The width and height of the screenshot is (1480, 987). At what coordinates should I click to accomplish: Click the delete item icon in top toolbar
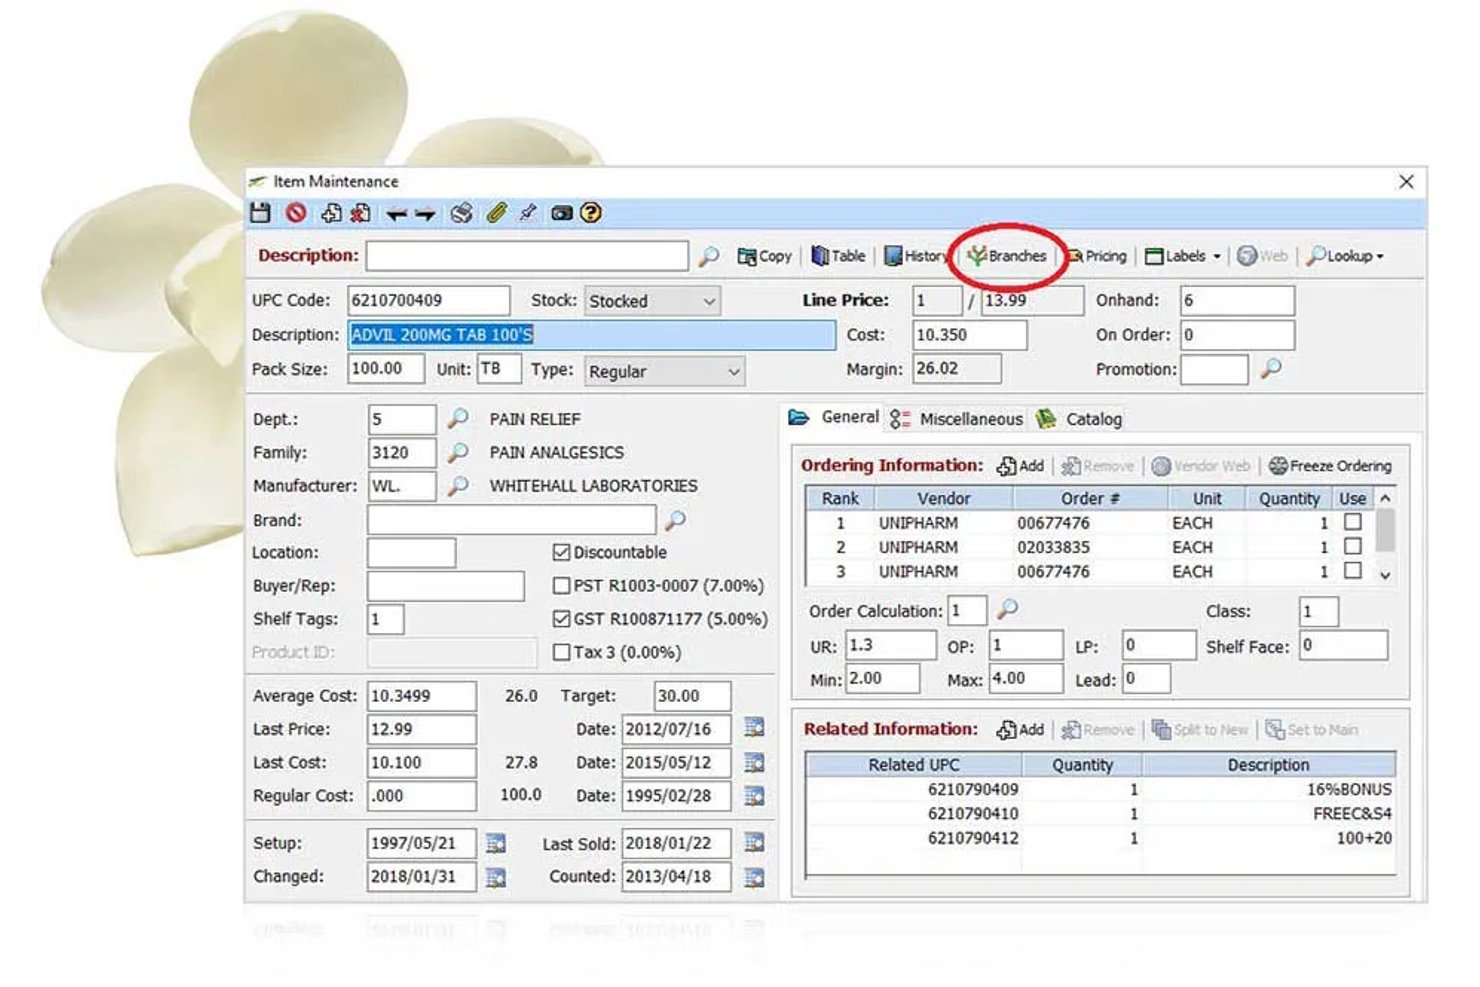(x=361, y=213)
